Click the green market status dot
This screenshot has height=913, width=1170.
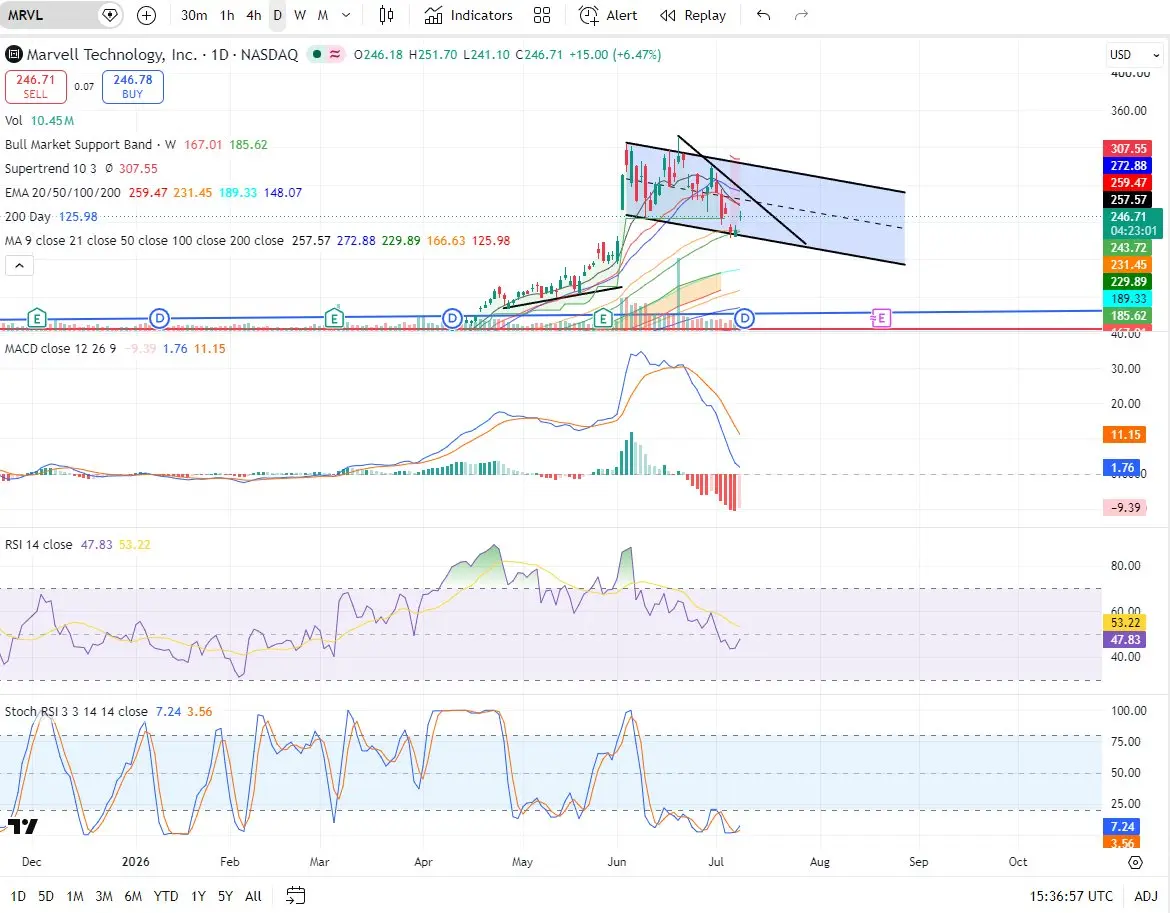click(x=316, y=54)
